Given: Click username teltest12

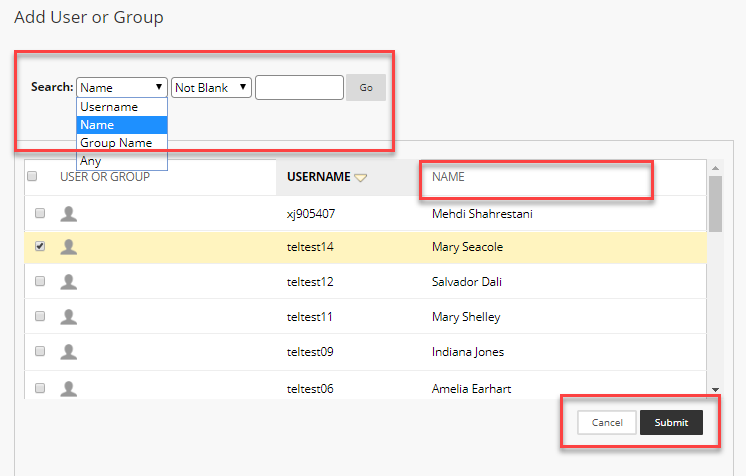Looking at the screenshot, I should click(x=310, y=282).
